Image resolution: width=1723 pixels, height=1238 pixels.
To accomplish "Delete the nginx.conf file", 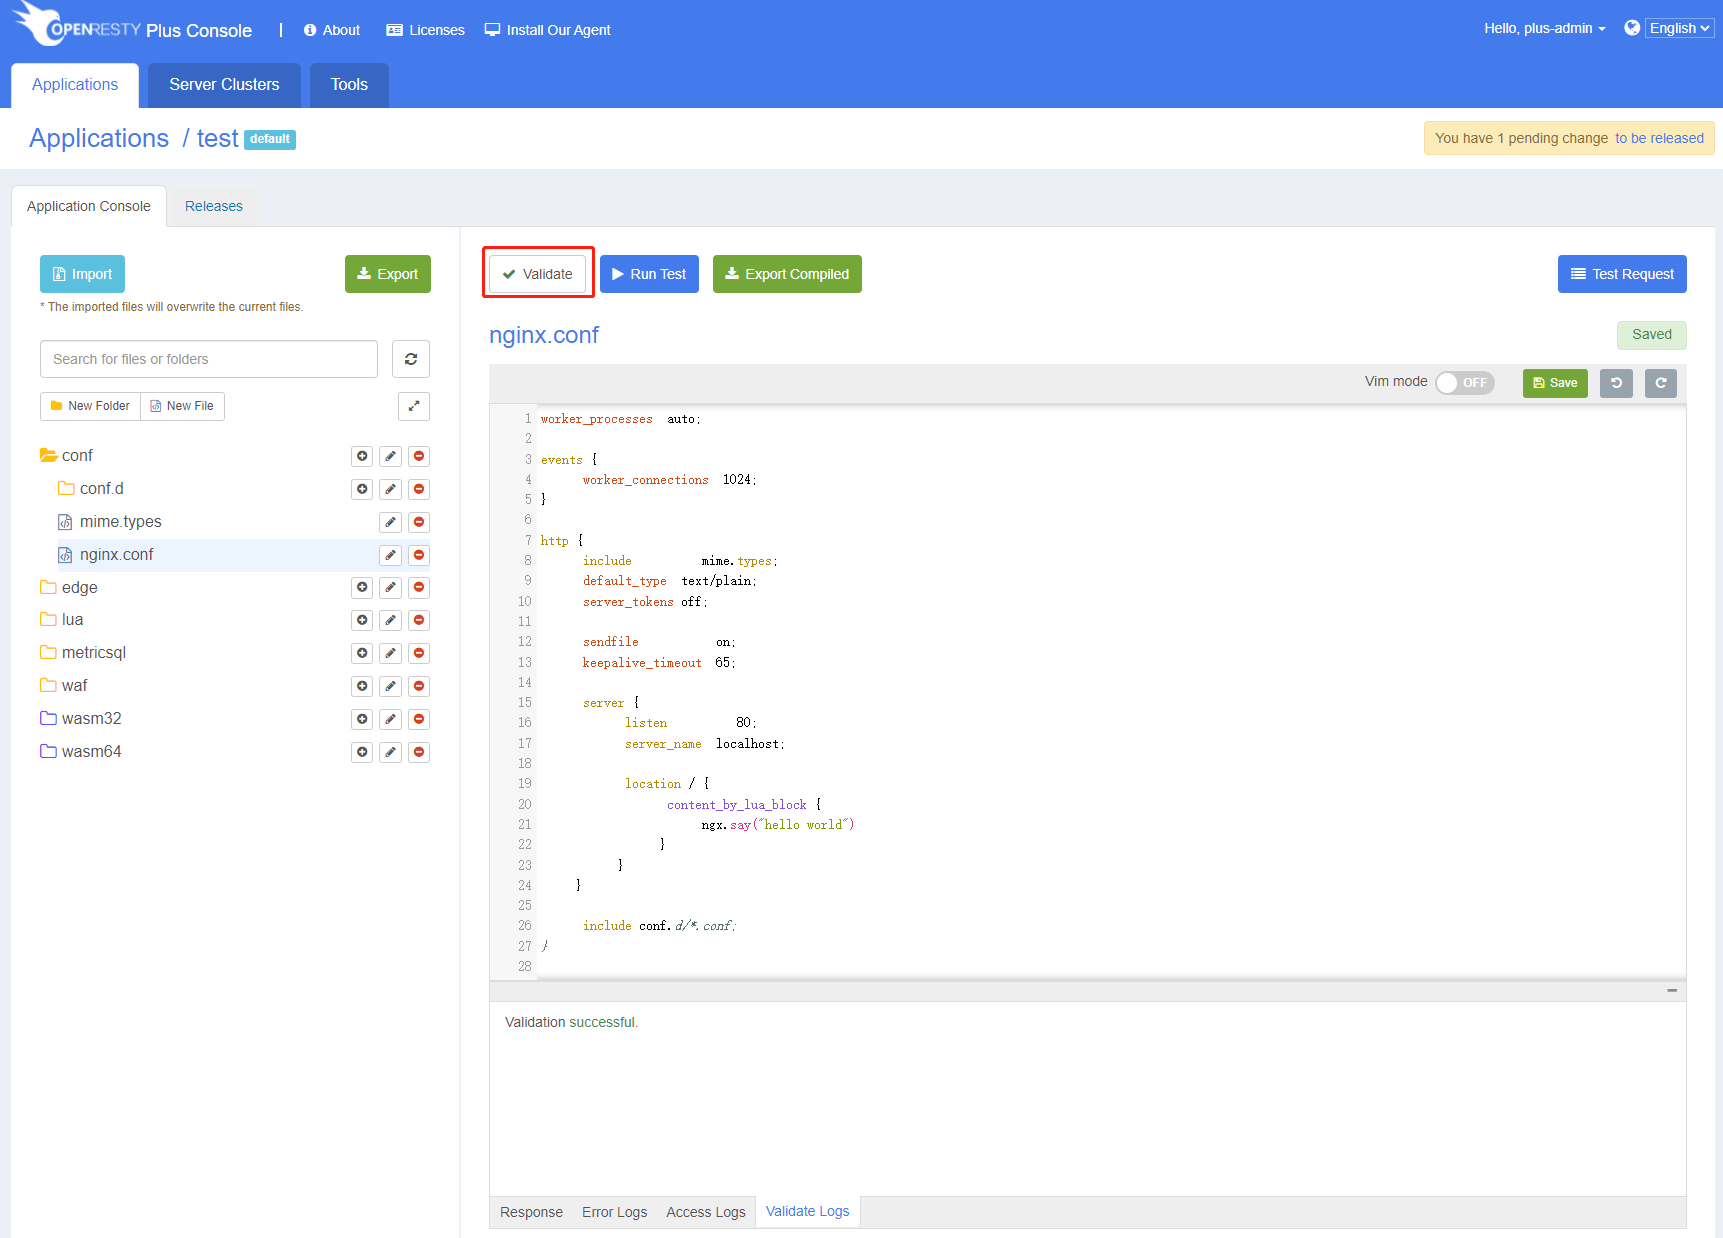I will tap(419, 555).
